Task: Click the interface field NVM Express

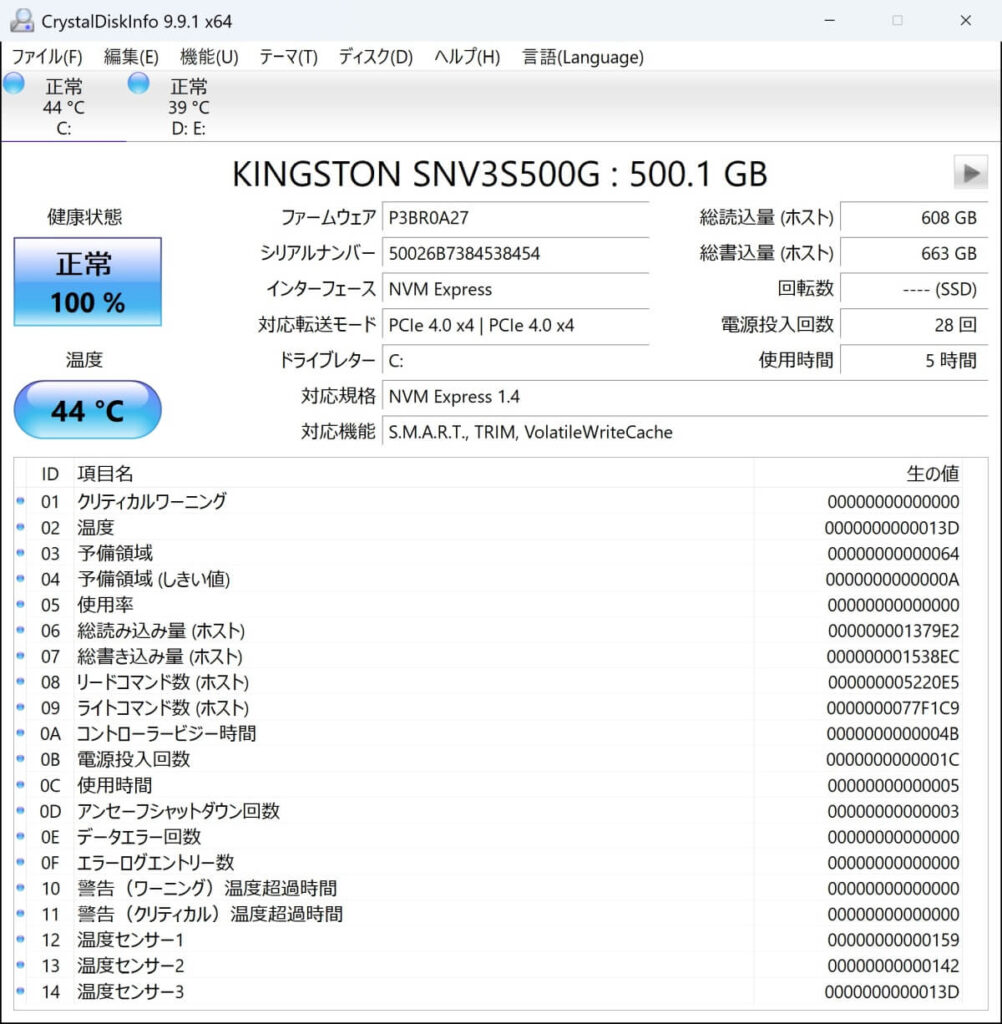Action: click(x=515, y=289)
